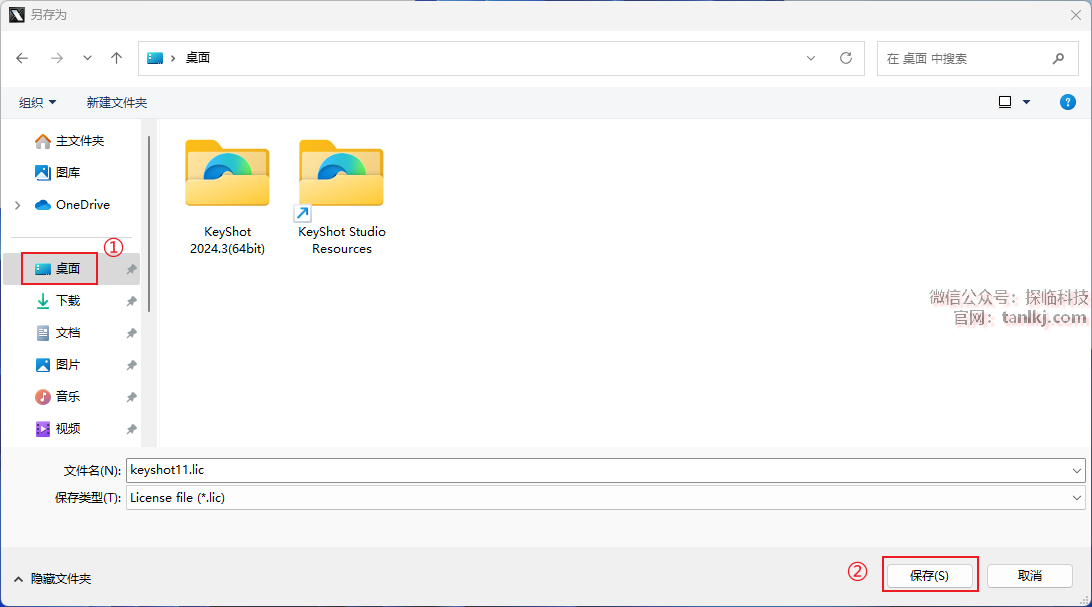Open the view options dropdown arrow
1092x607 pixels.
pyautogui.click(x=1026, y=102)
